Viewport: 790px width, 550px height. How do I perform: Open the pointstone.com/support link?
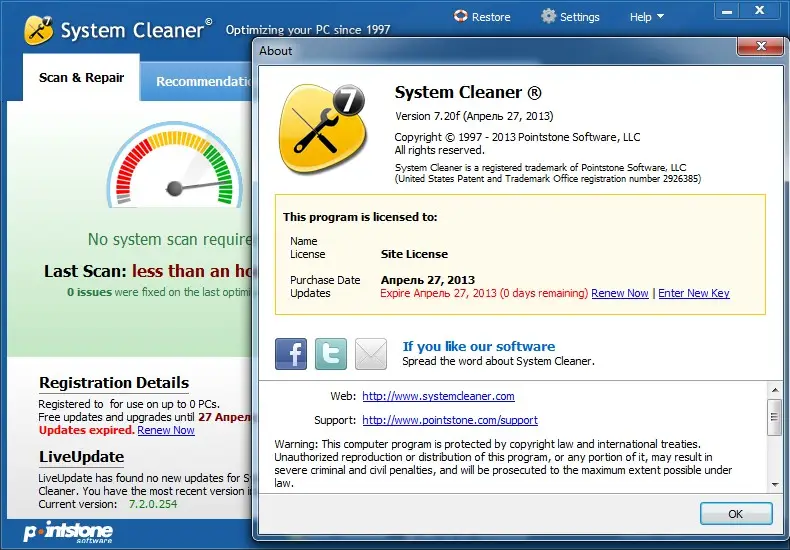pos(450,420)
